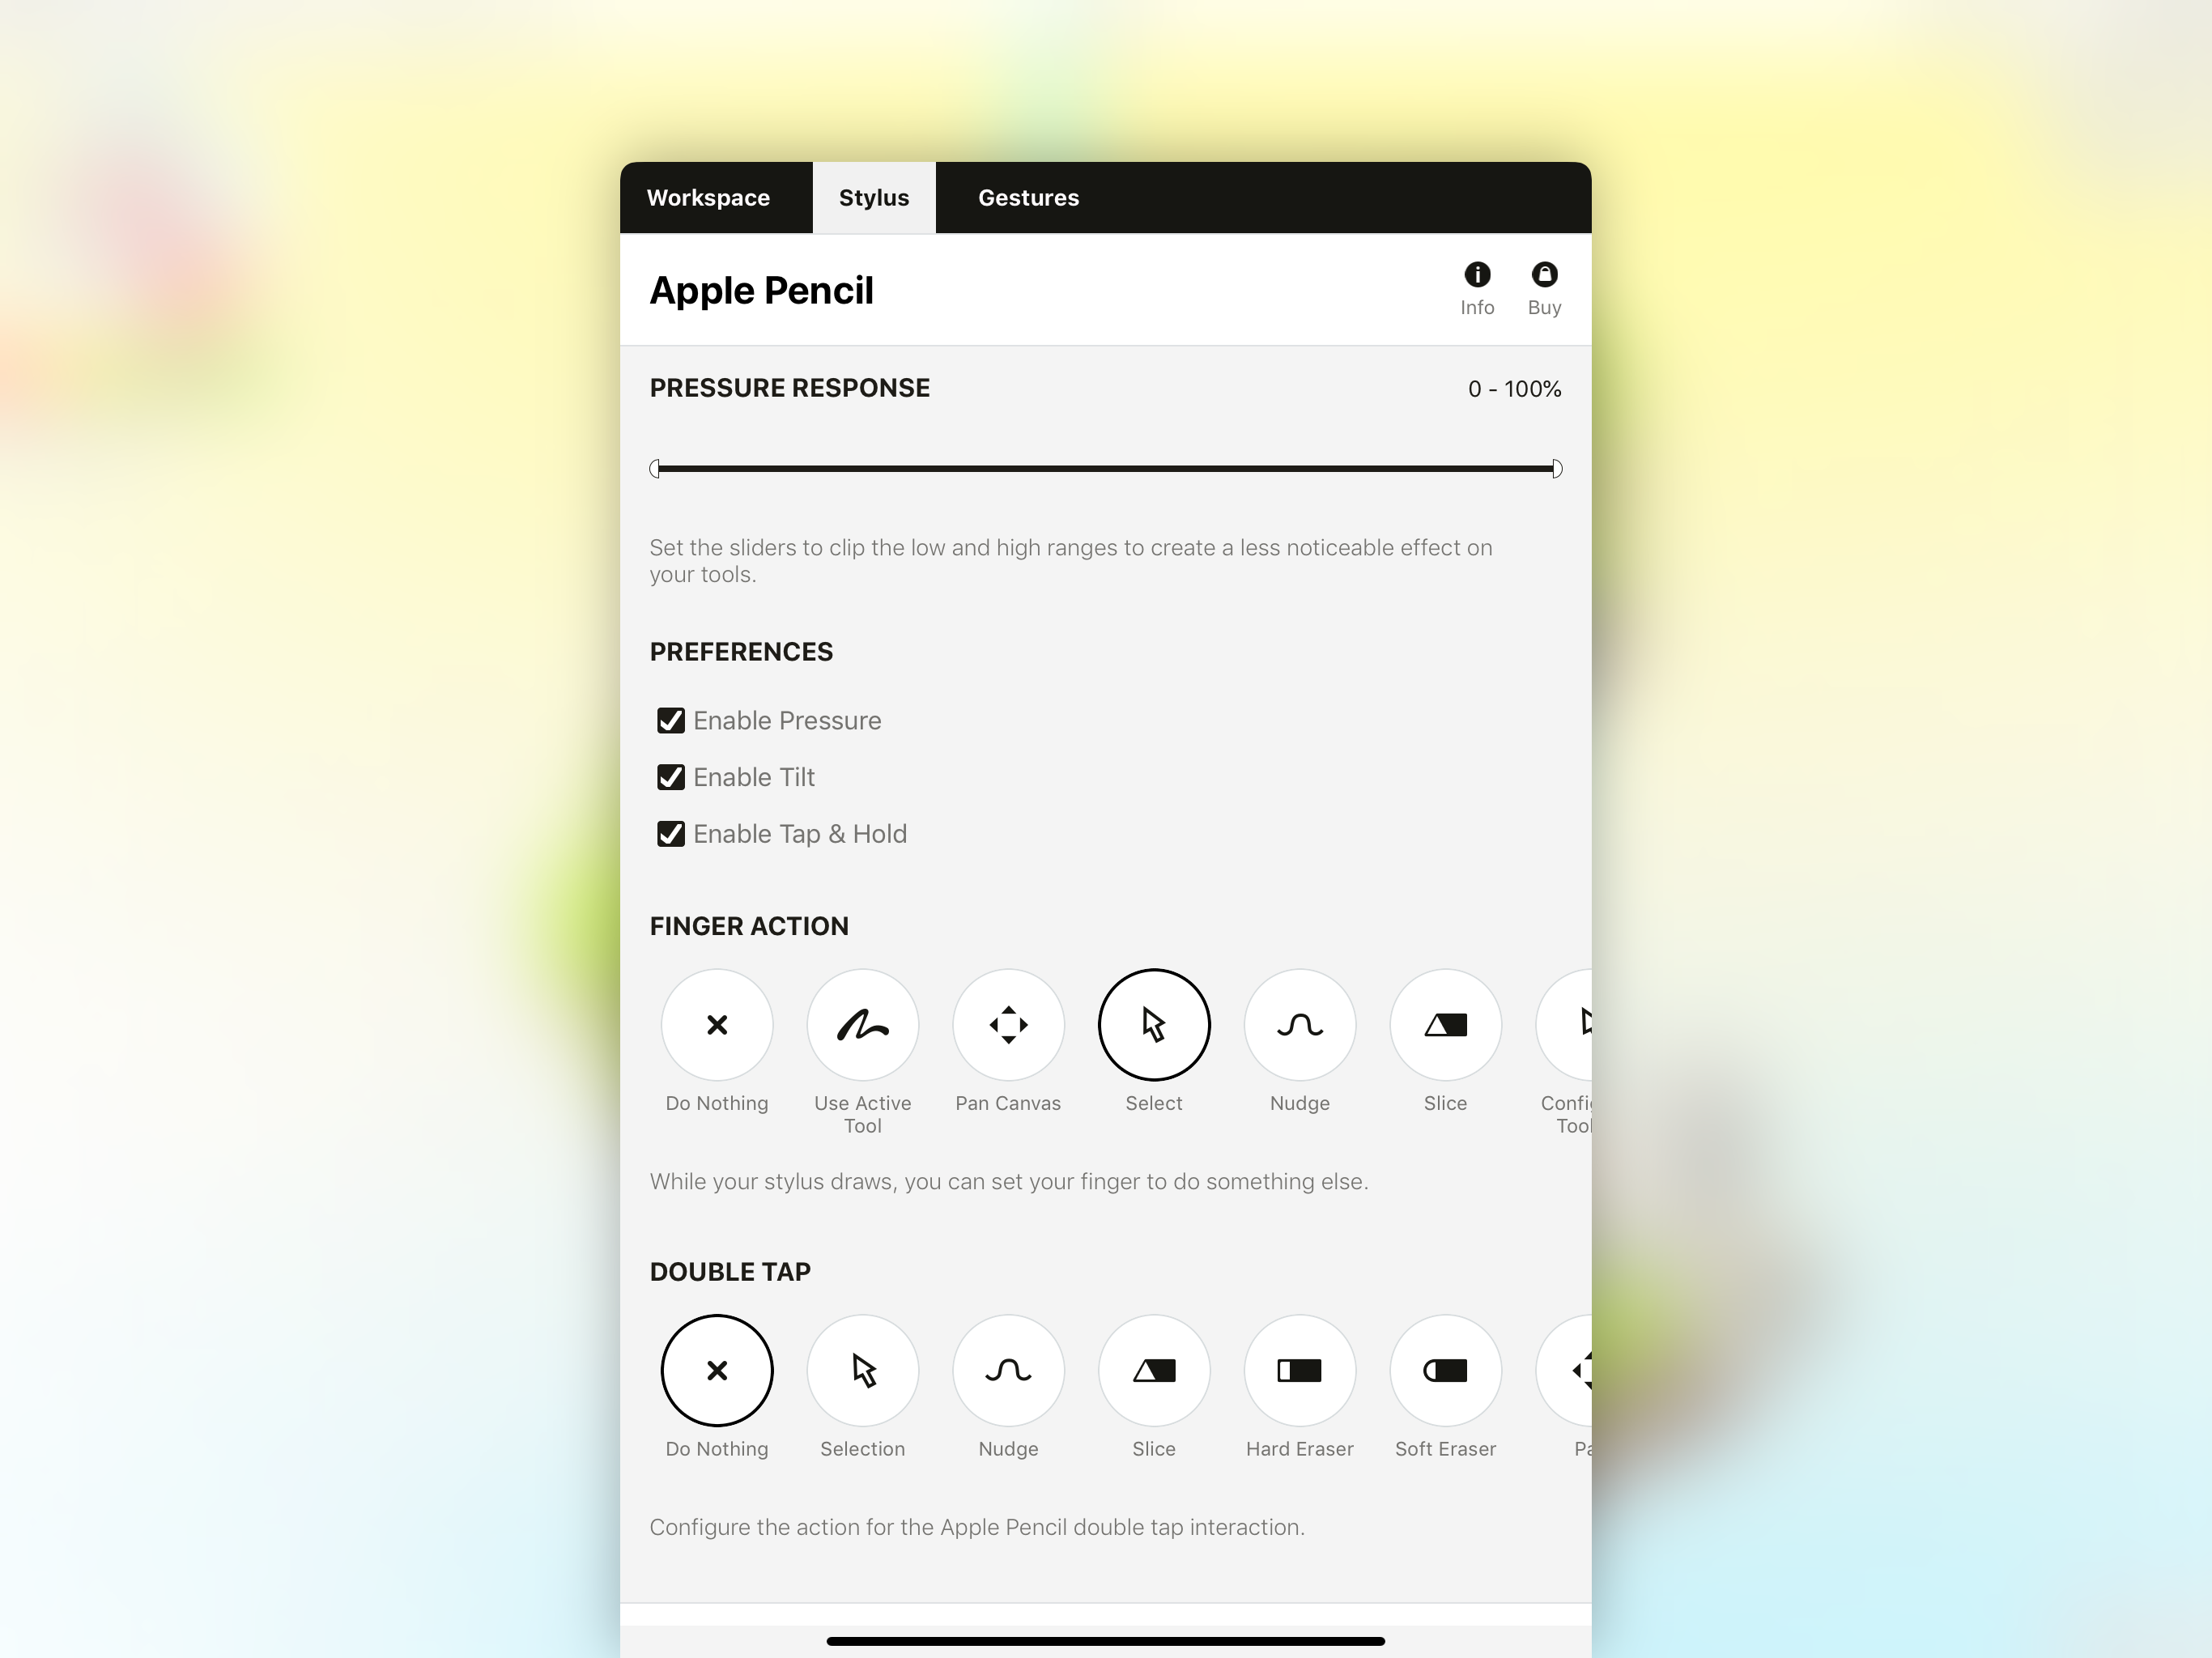Select the Pan Canvas finger action
The height and width of the screenshot is (1658, 2212).
pyautogui.click(x=1009, y=1024)
